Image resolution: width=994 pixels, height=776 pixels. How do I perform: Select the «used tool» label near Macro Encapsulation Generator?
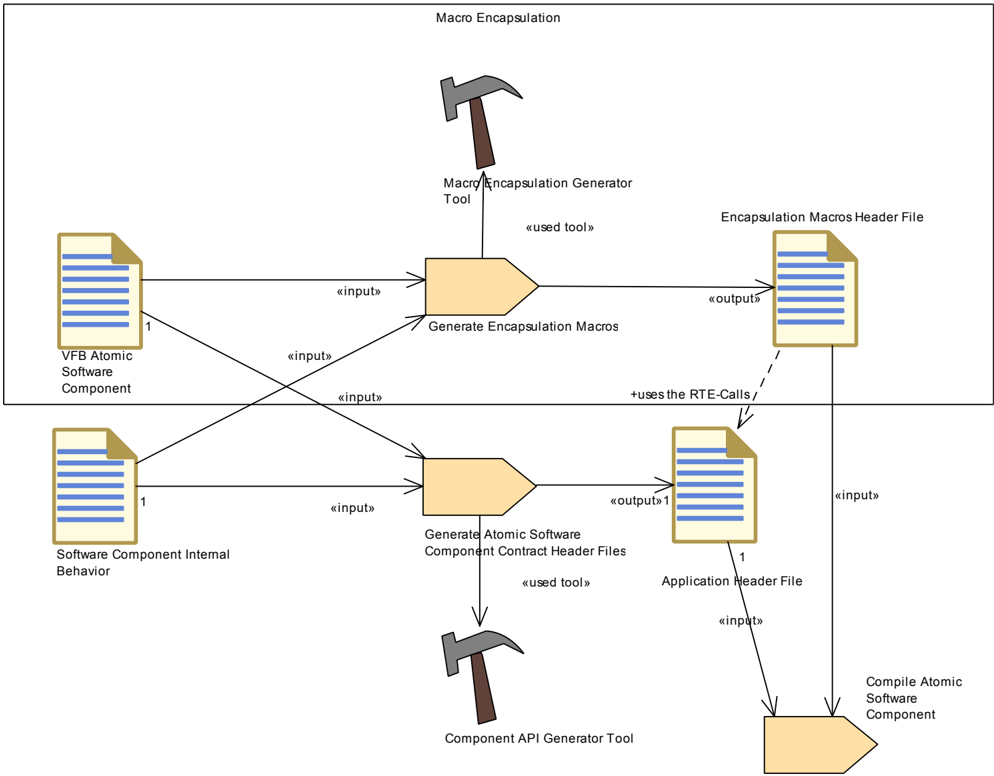tap(560, 227)
